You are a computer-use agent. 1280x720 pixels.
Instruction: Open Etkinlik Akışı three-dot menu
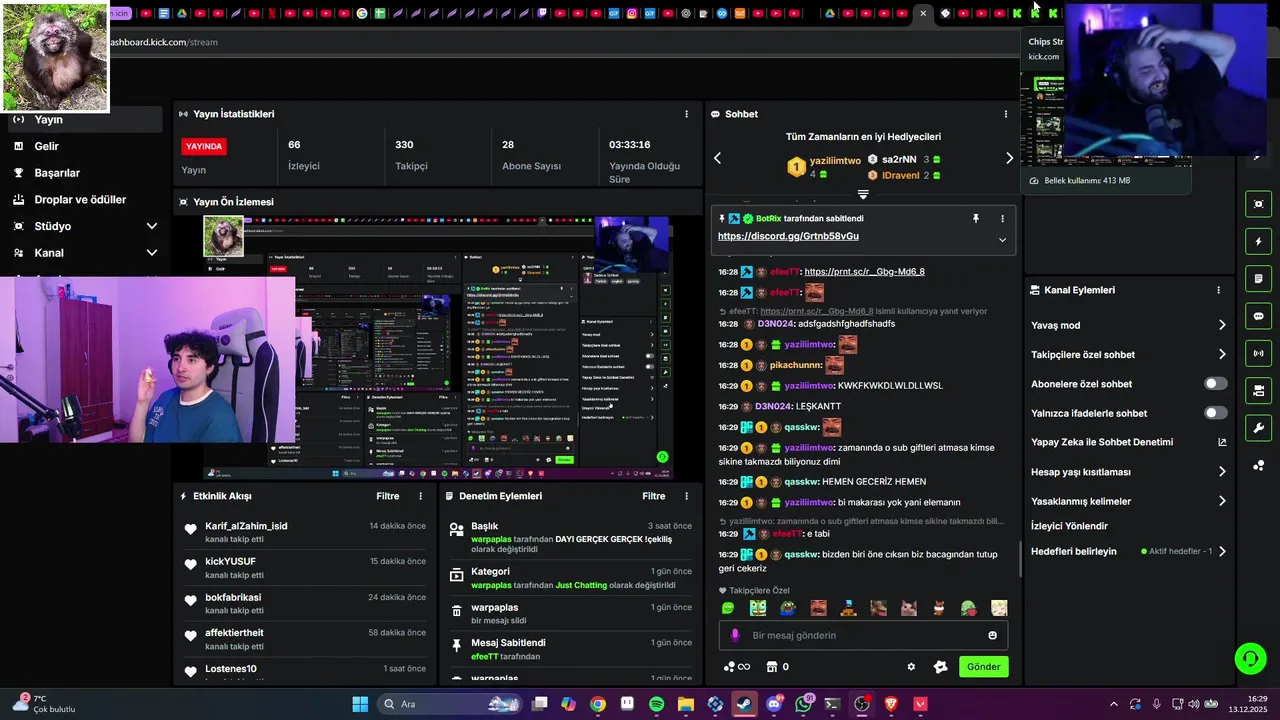420,496
